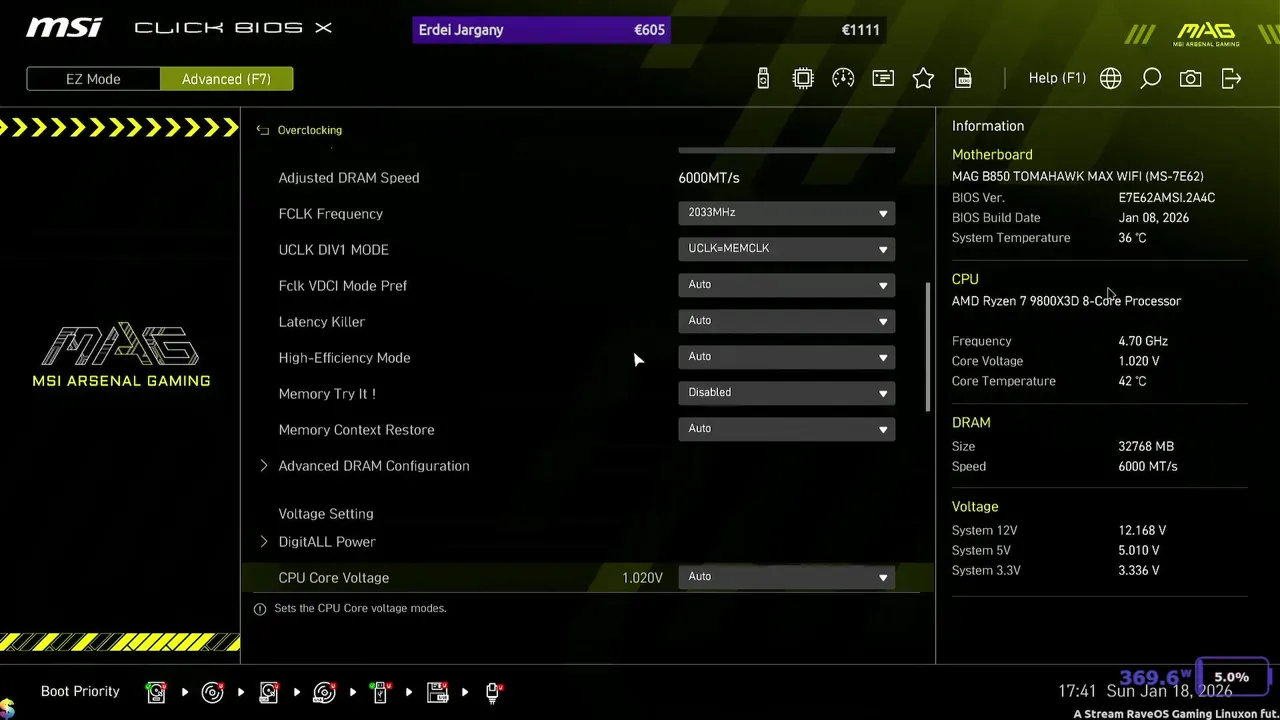Select the first optical disc boot priority icon
This screenshot has width=1280, height=720.
212,692
